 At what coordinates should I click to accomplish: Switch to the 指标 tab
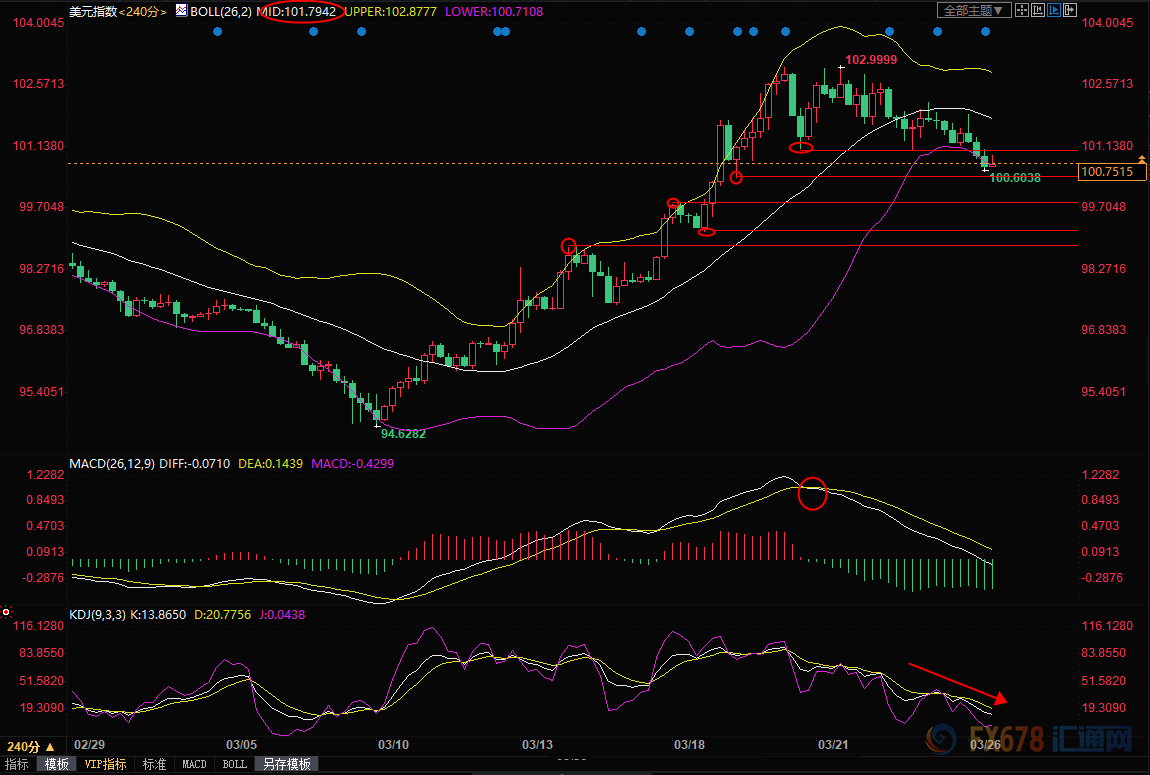(17, 764)
